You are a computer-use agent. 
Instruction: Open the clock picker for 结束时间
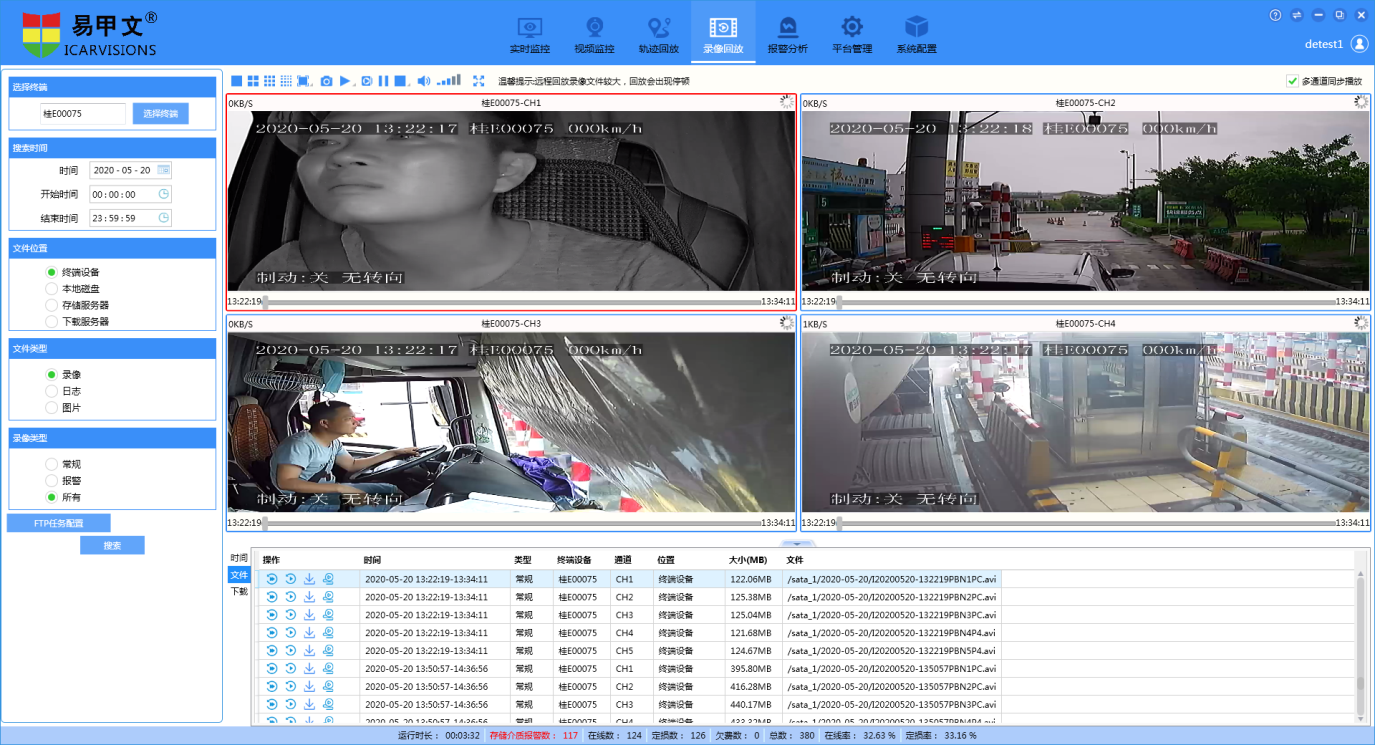point(164,218)
